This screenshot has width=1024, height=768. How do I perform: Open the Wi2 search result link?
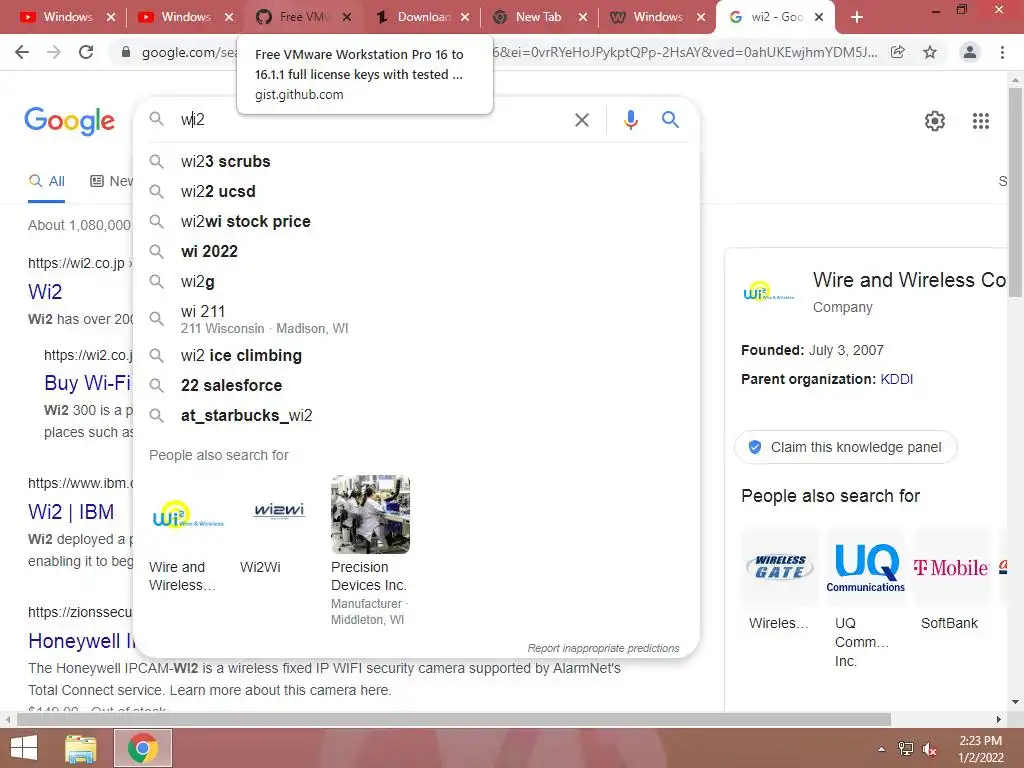(x=45, y=291)
